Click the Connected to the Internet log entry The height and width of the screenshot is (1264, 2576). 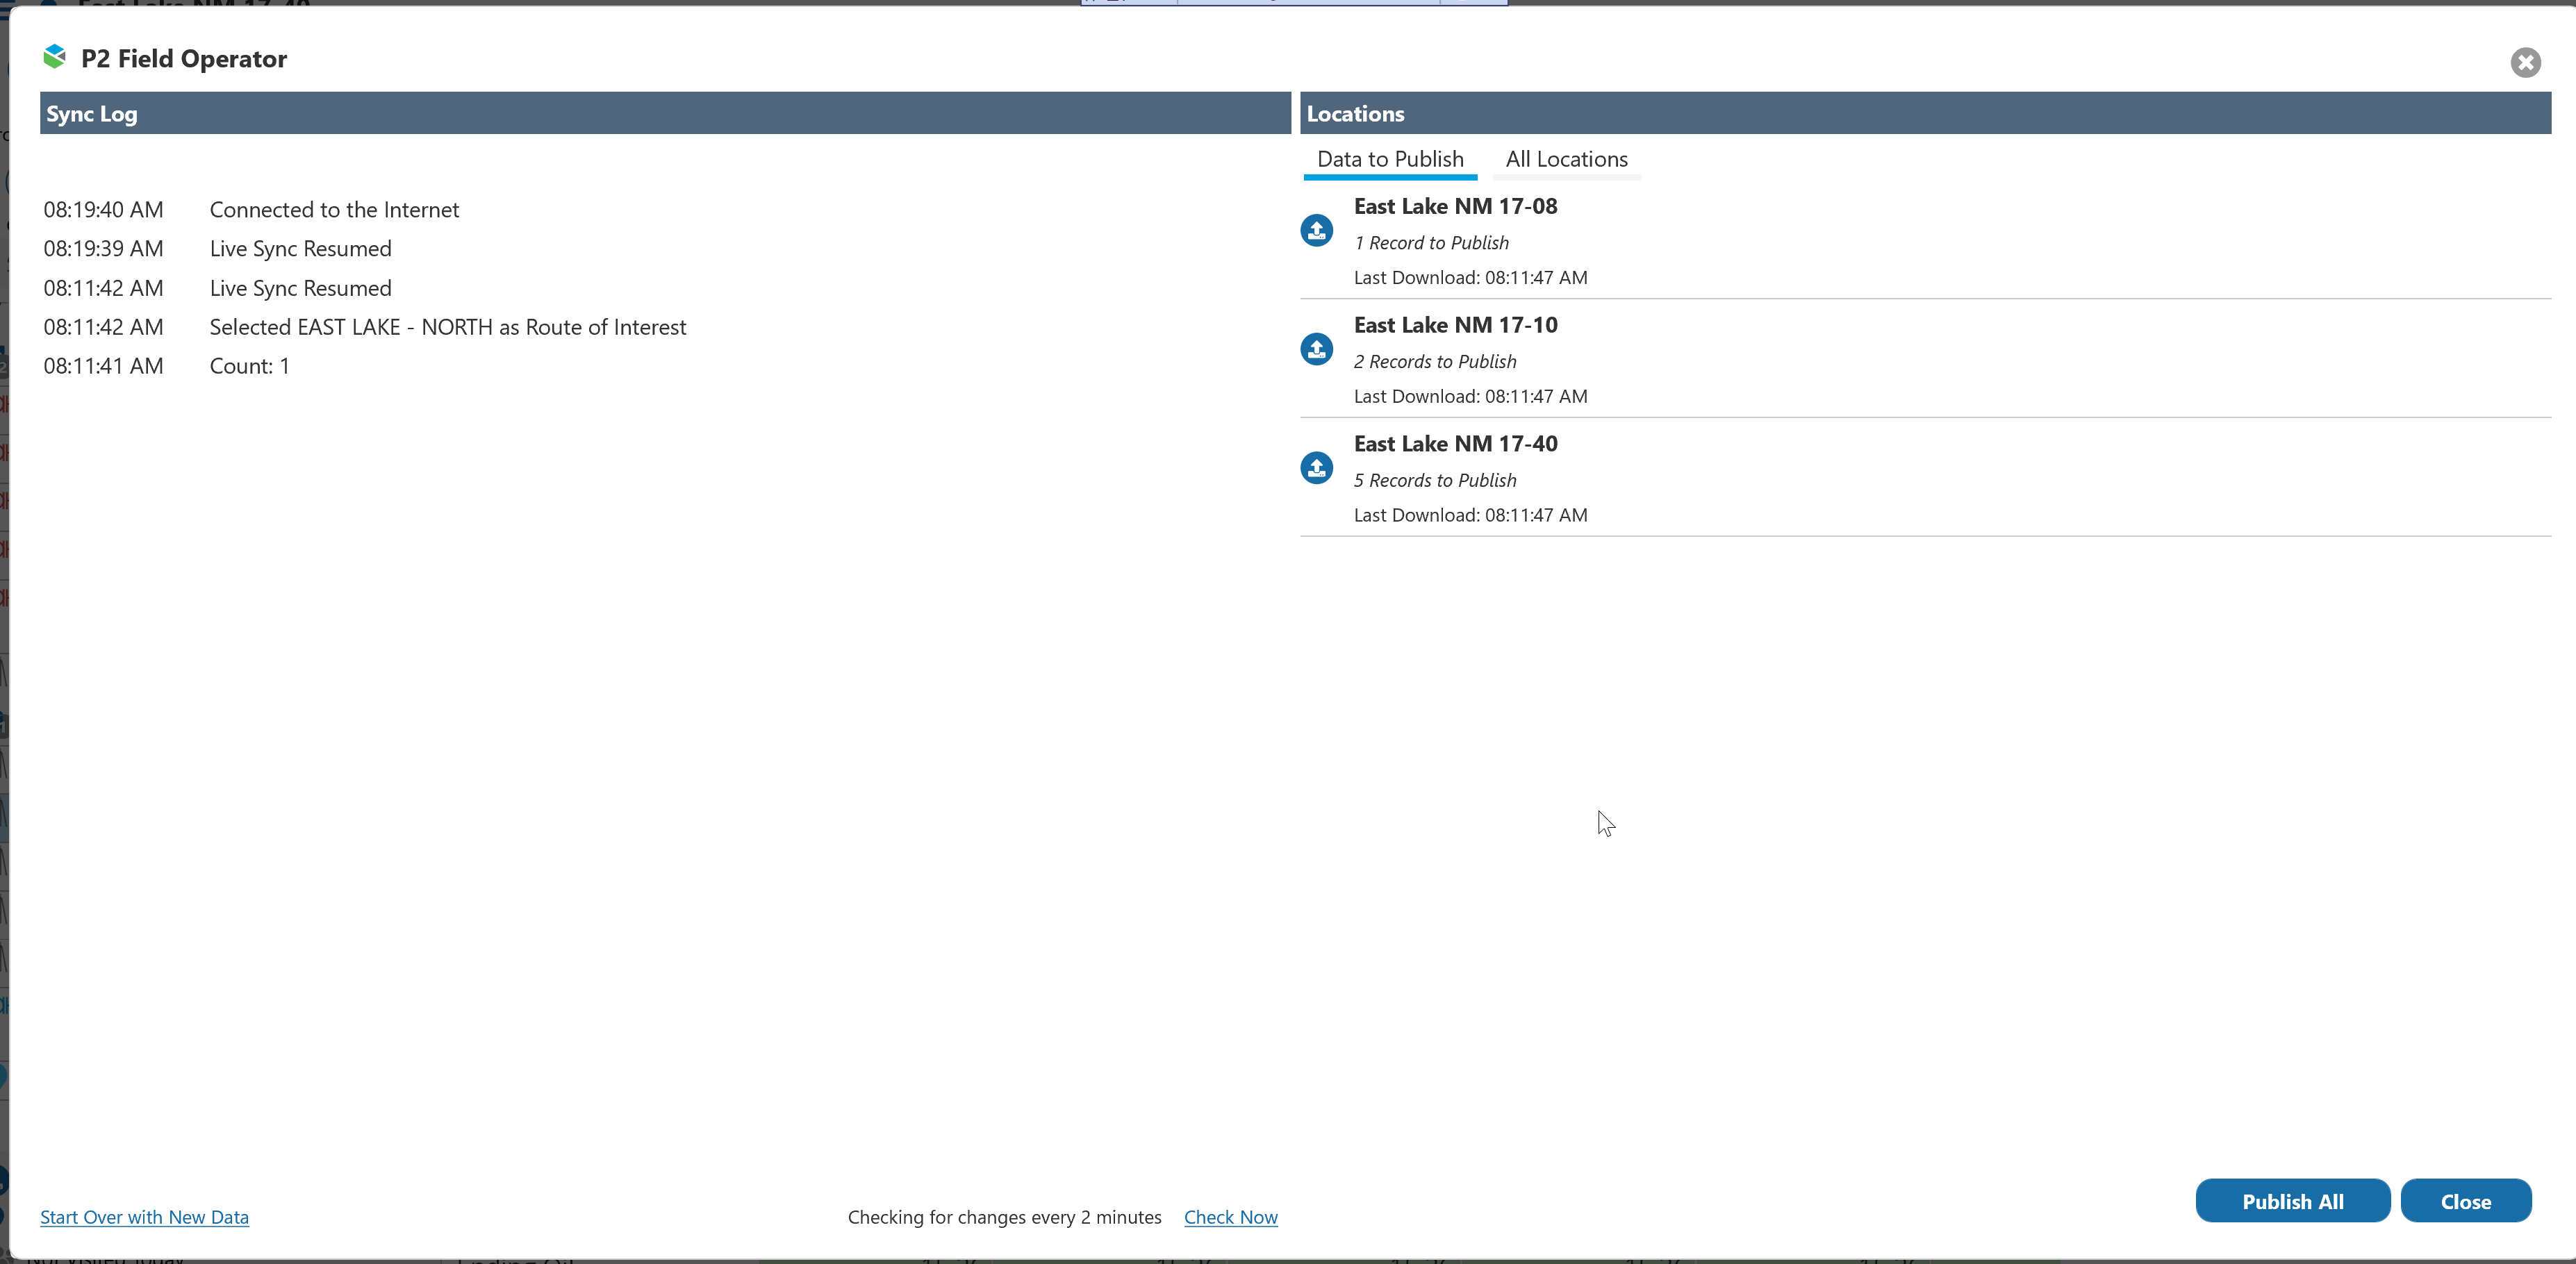click(x=334, y=210)
